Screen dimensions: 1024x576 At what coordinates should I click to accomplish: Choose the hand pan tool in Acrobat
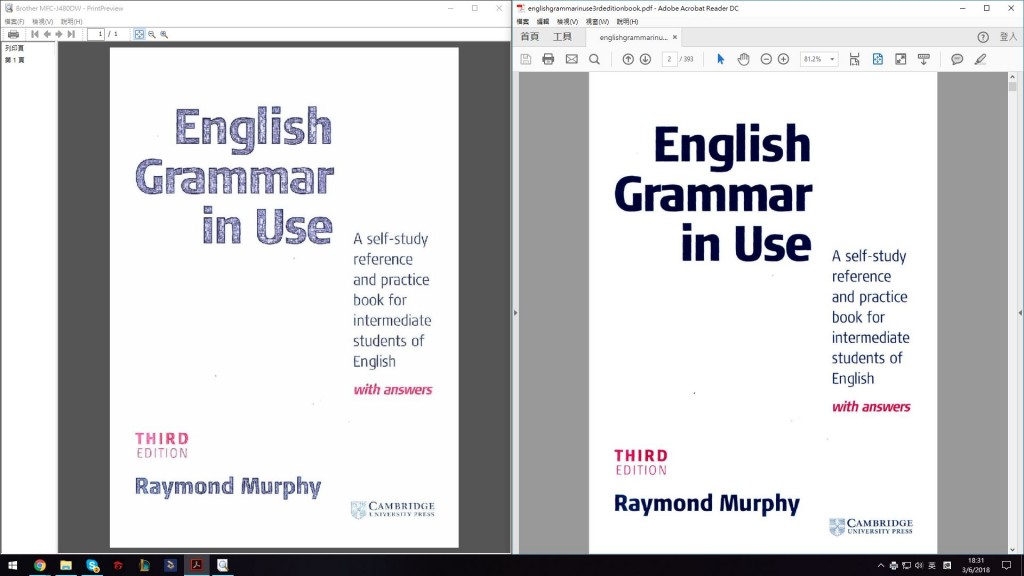click(x=743, y=59)
